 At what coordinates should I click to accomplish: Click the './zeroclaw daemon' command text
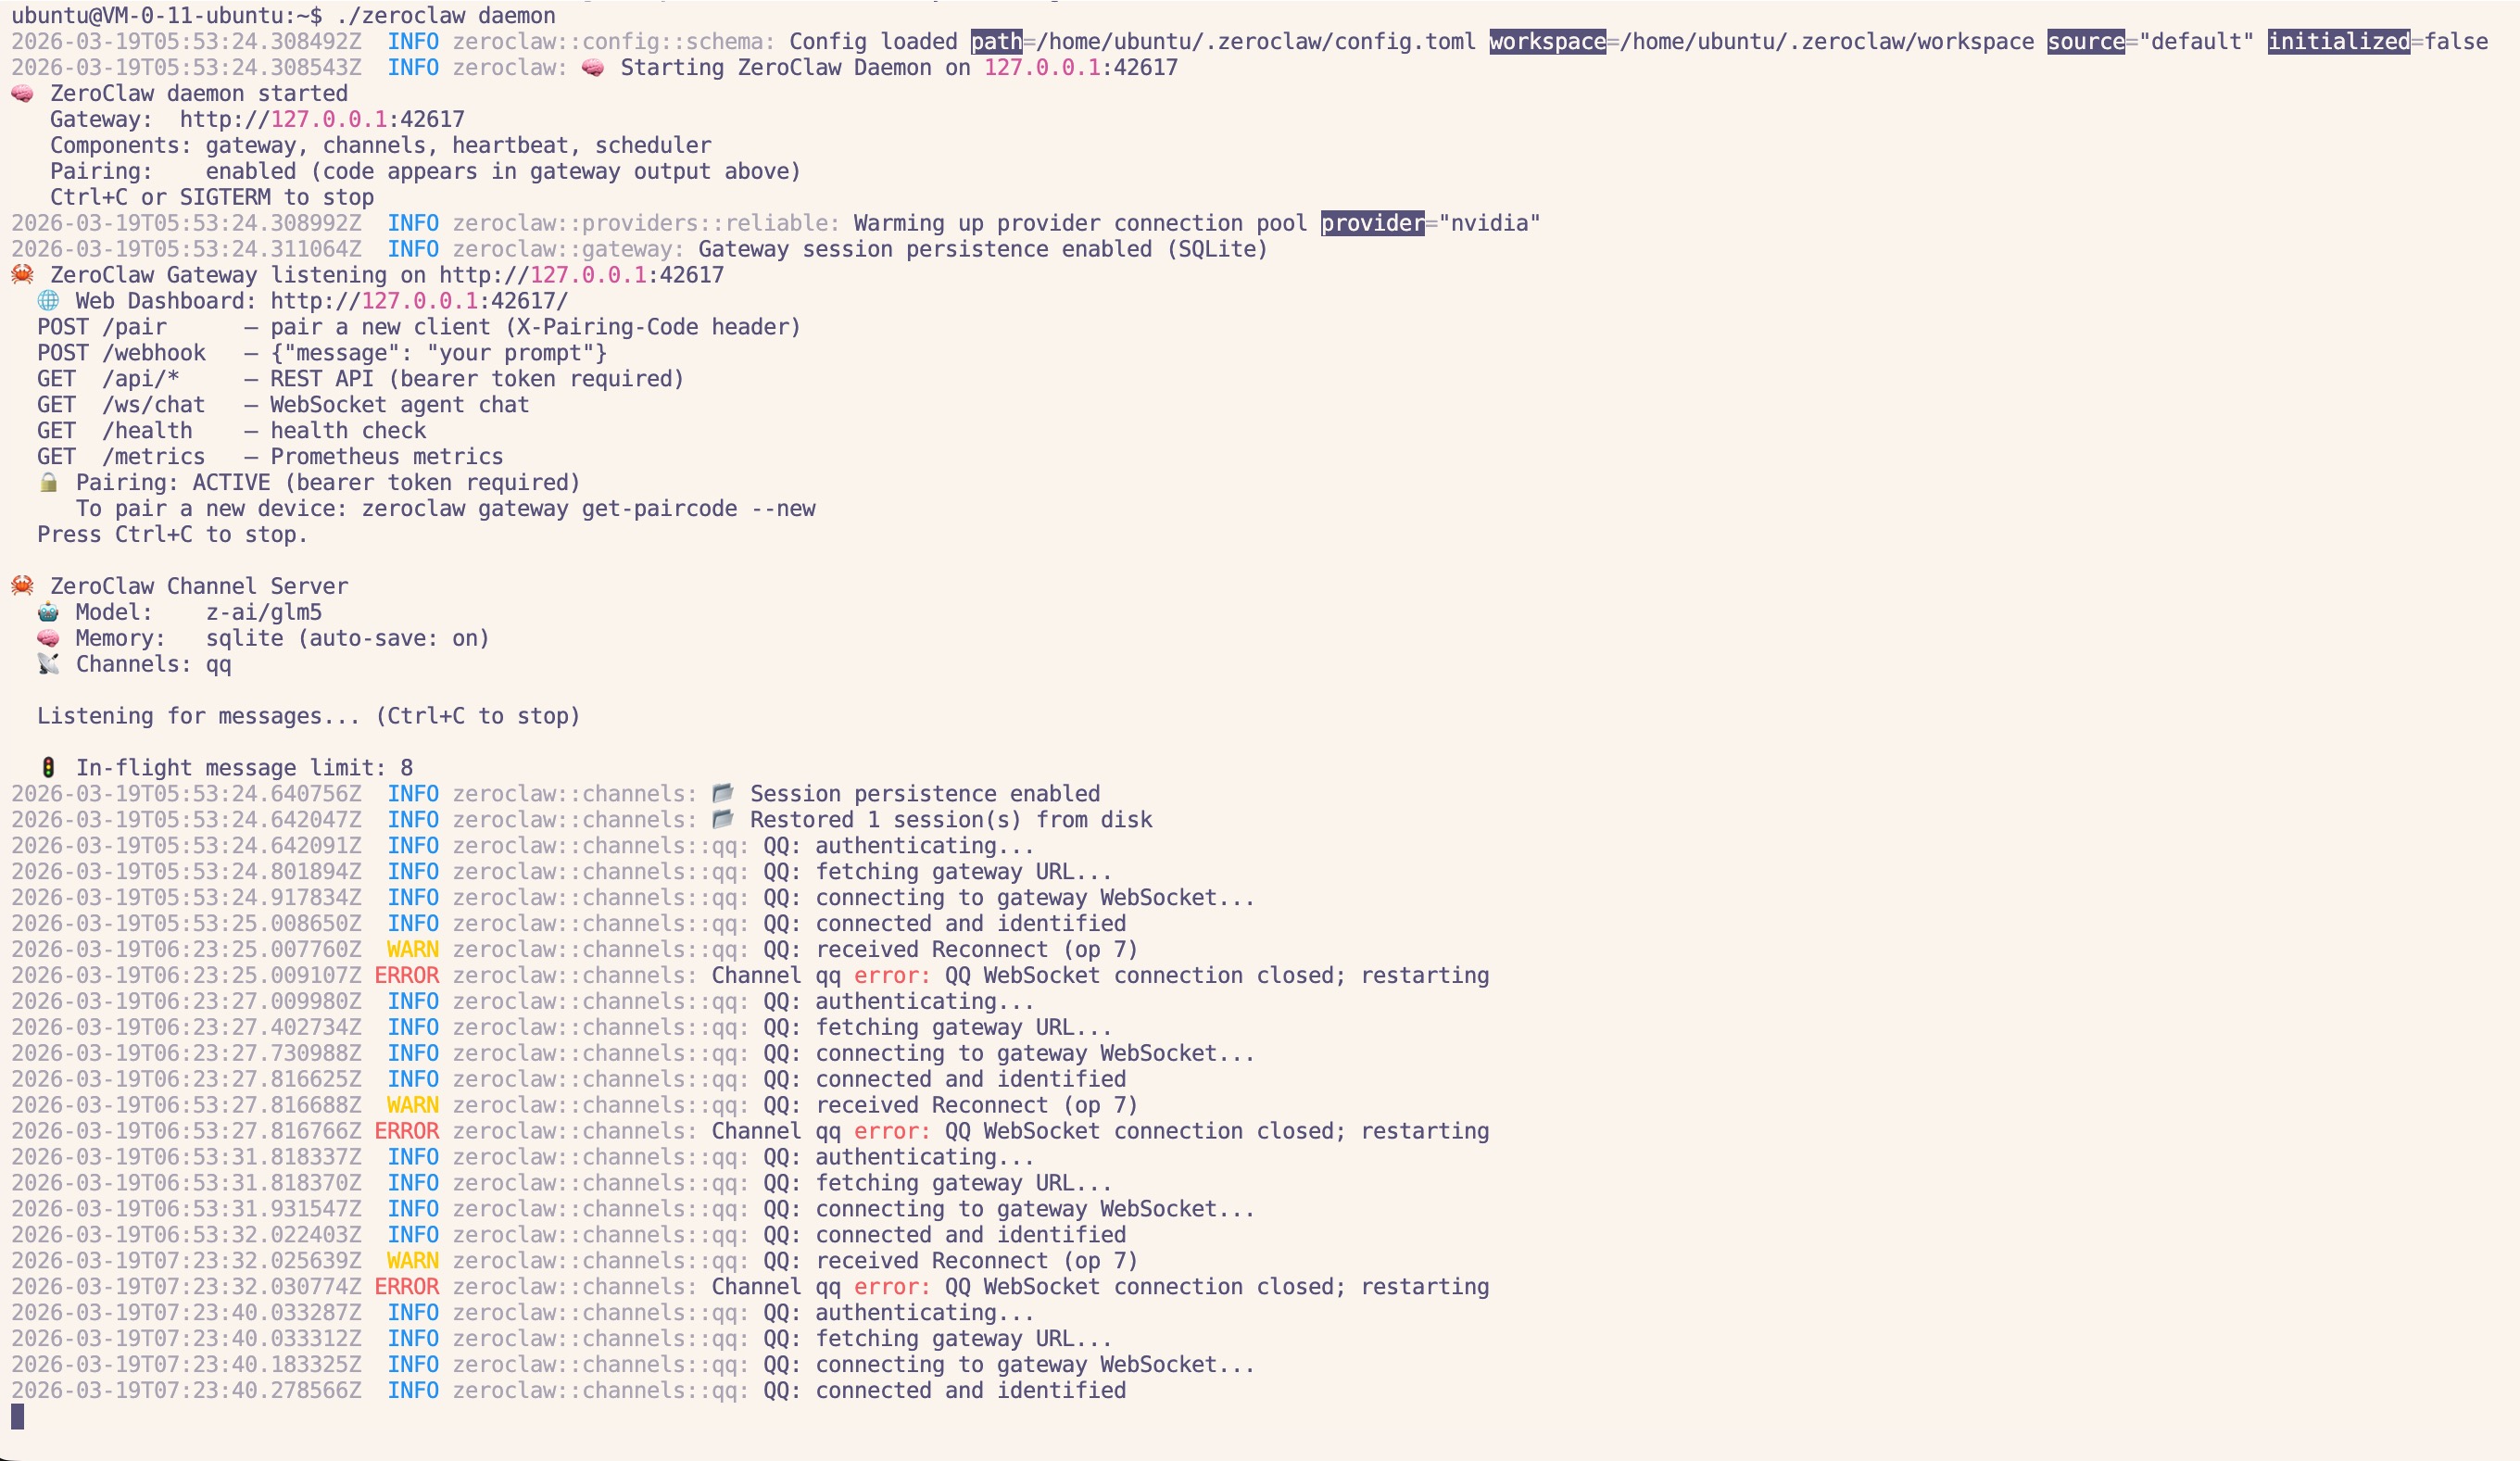(x=446, y=15)
